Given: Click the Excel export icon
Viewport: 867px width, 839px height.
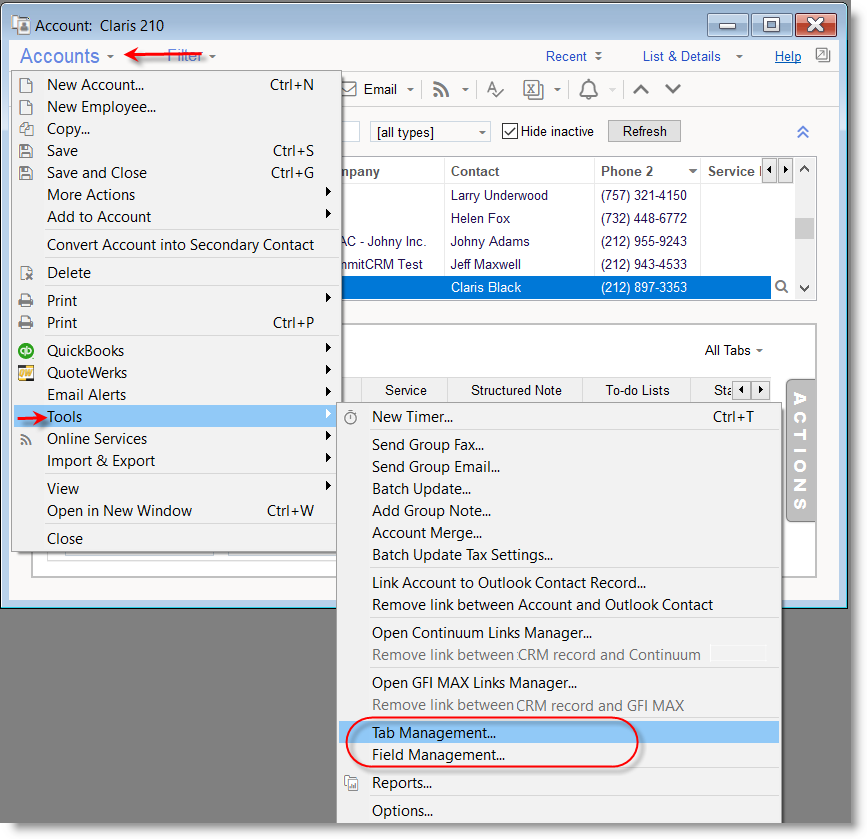Looking at the screenshot, I should click(x=535, y=90).
